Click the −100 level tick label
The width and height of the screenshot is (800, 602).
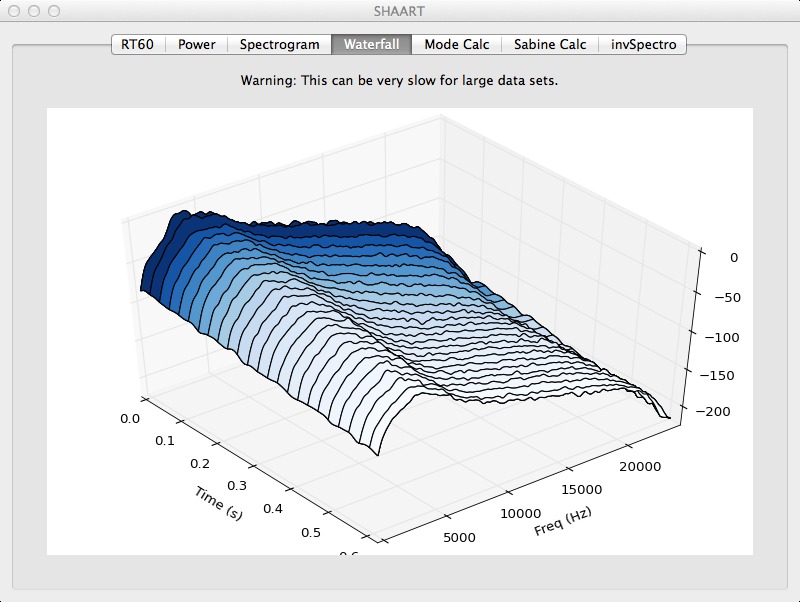coord(722,337)
